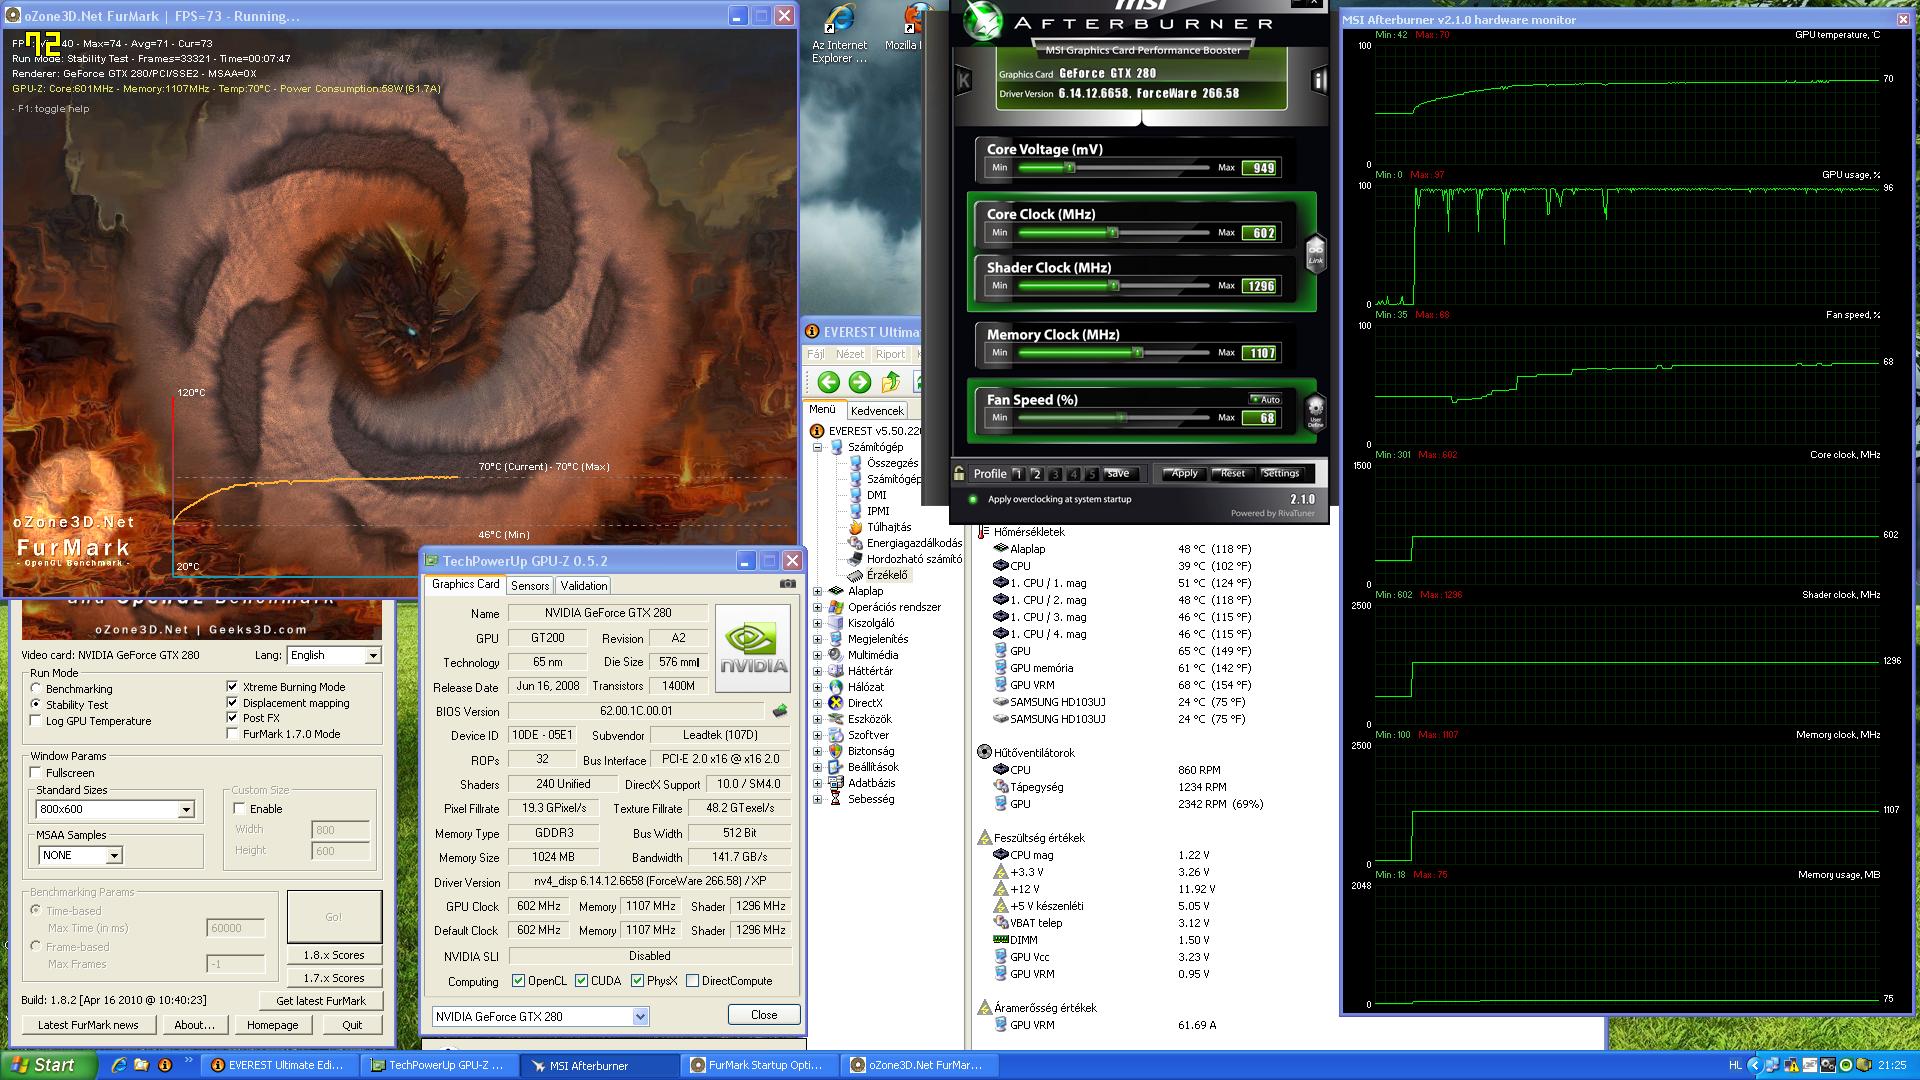Image resolution: width=1920 pixels, height=1080 pixels.
Task: Toggle Post FX checkbox
Action: (232, 718)
